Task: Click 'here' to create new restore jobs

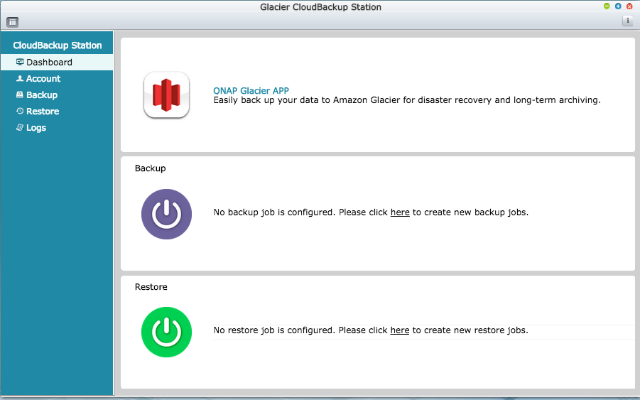Action: pyautogui.click(x=399, y=330)
